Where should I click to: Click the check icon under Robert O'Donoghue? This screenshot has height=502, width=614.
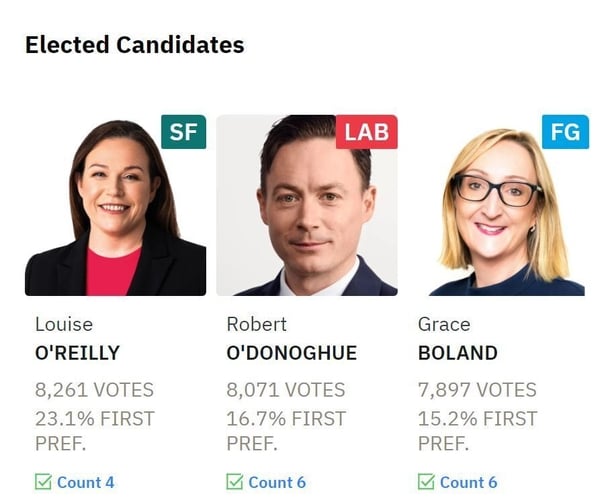pos(235,482)
